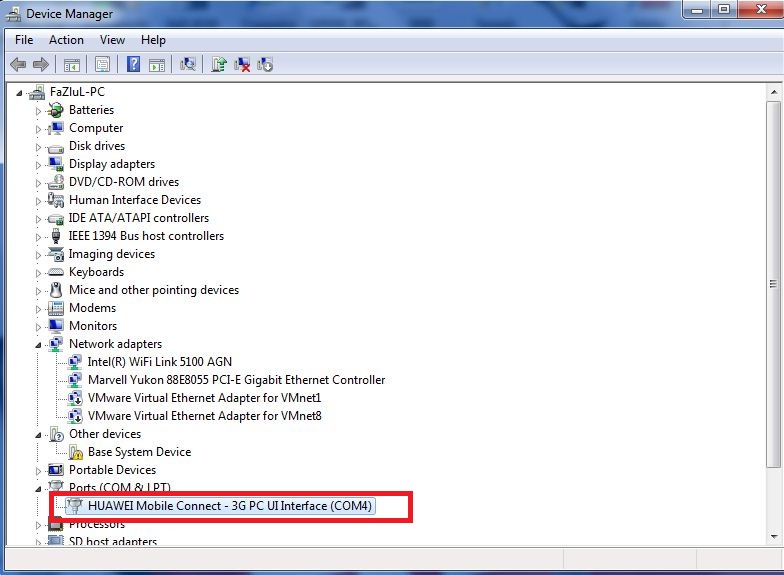784x575 pixels.
Task: Select VMware Virtual Ethernet Adapter for VMnet8
Action: [204, 416]
